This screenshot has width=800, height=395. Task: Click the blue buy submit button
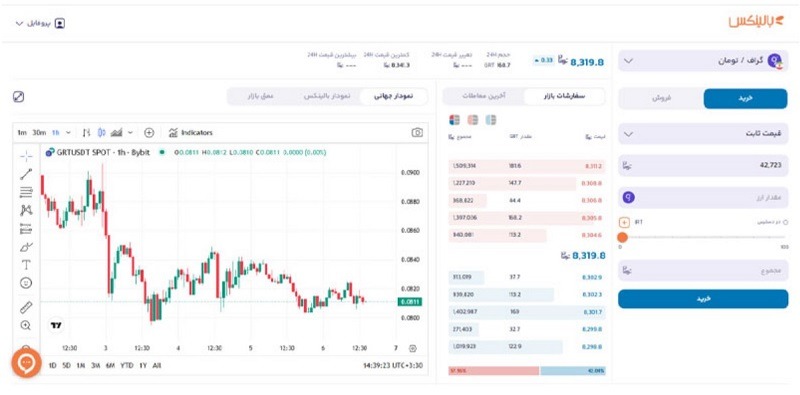[703, 299]
